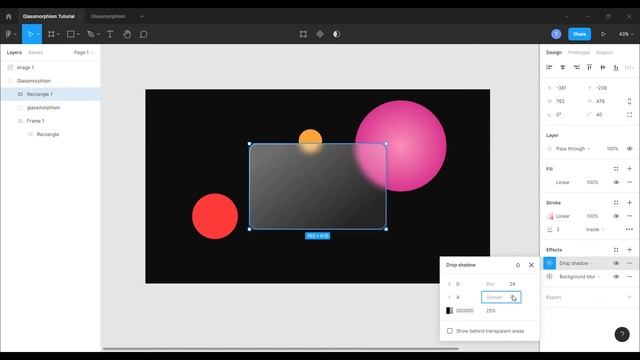Toggle Drop shadow visibility eye
This screenshot has width=640, height=360.
[x=616, y=264]
